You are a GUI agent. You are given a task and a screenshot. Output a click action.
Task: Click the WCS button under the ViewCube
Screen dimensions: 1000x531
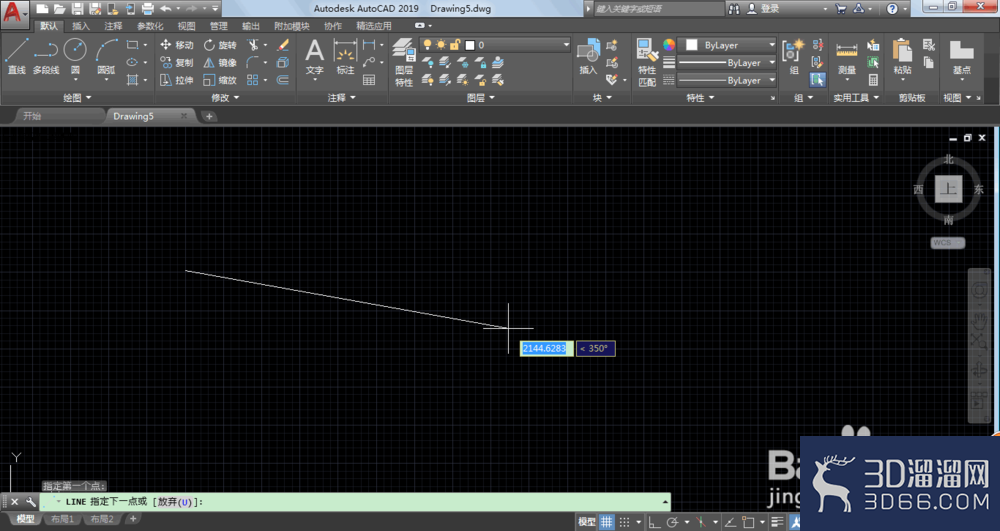(x=947, y=242)
